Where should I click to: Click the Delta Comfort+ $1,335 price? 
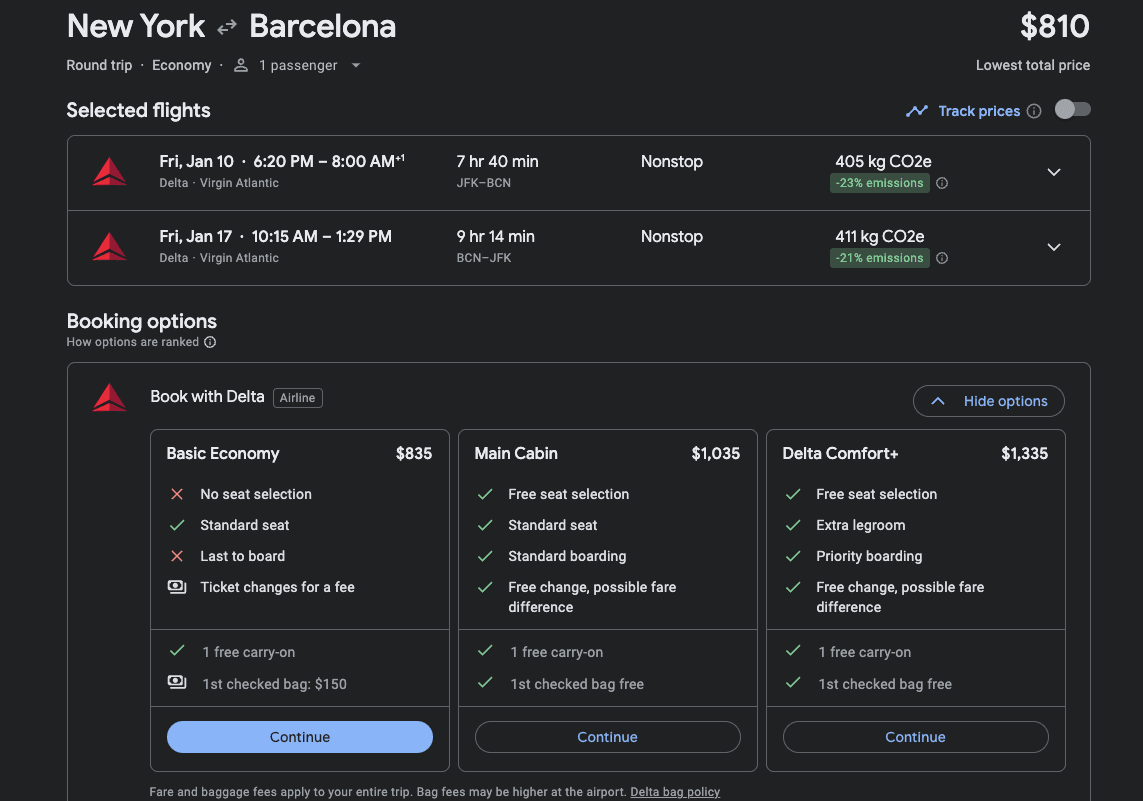tap(1024, 453)
